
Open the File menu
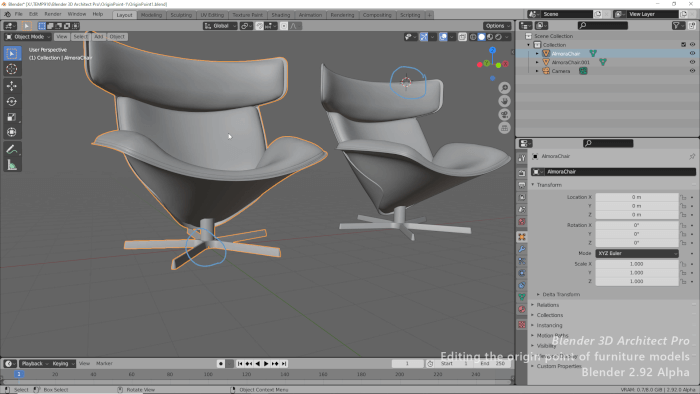pos(18,14)
